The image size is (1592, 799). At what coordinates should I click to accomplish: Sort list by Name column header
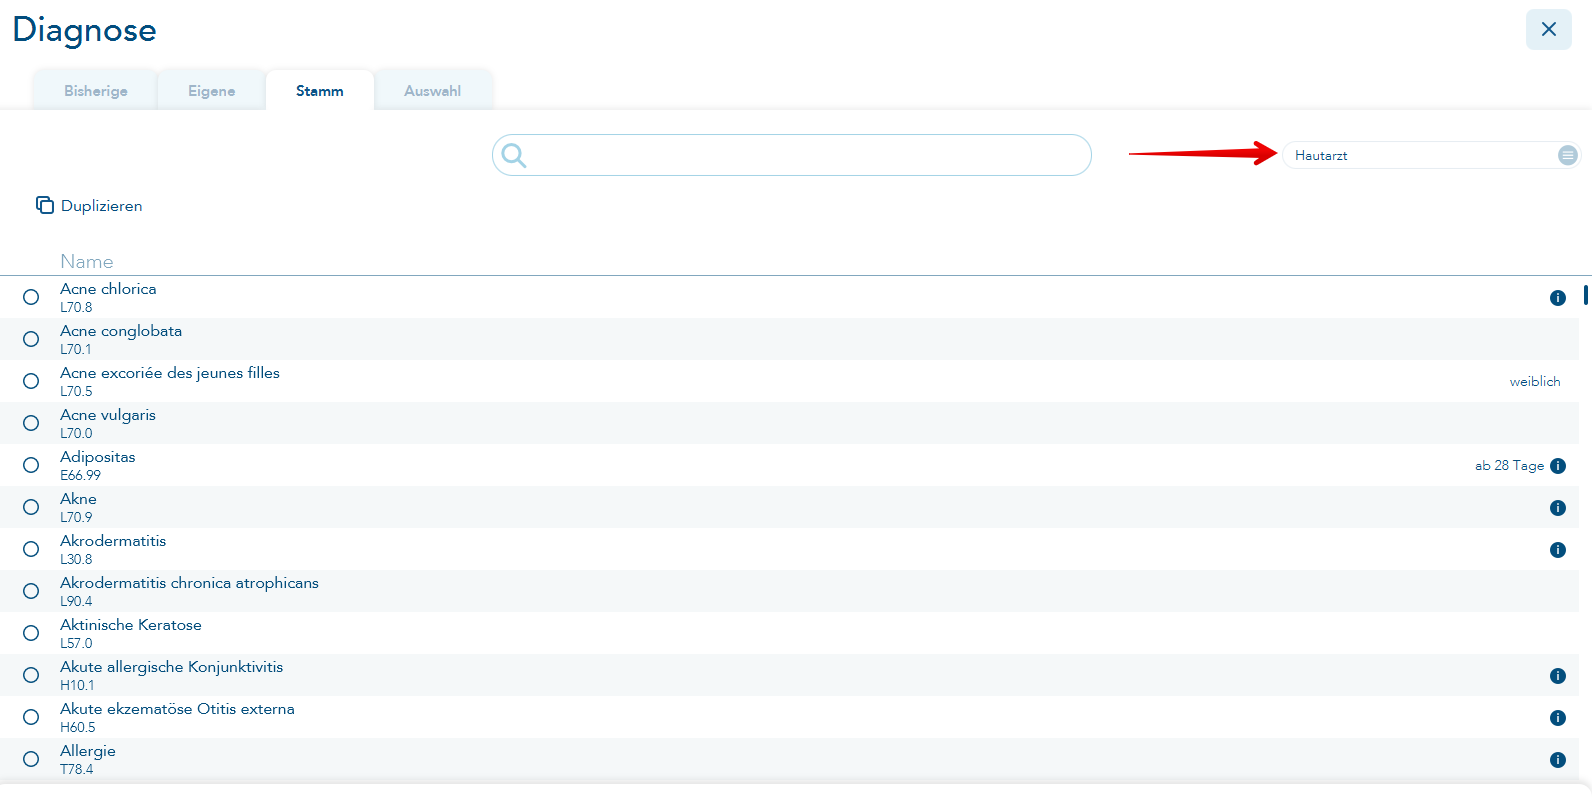click(87, 261)
